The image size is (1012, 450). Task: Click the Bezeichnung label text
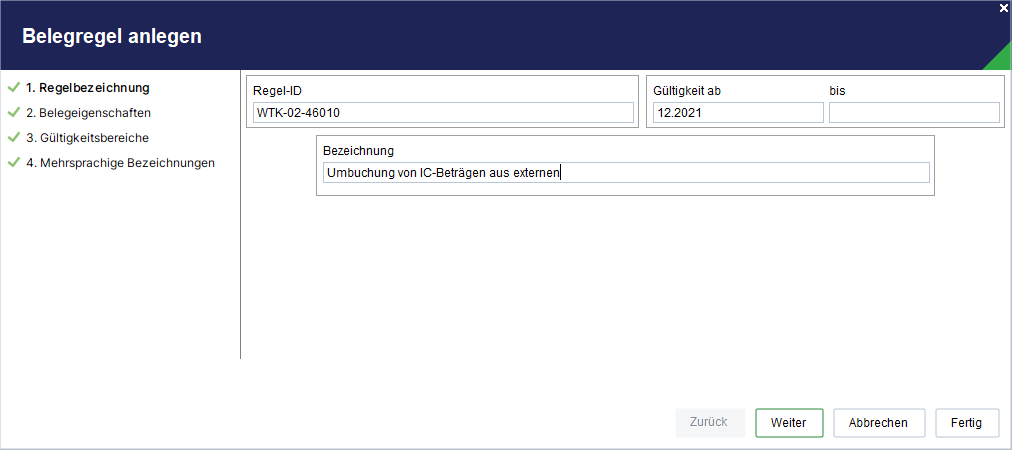[x=358, y=150]
